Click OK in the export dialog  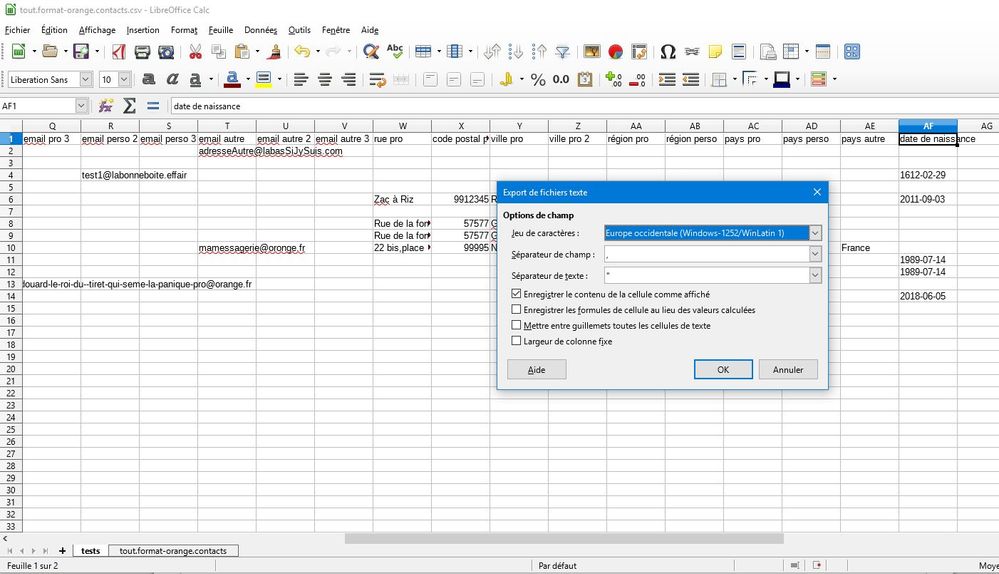722,369
